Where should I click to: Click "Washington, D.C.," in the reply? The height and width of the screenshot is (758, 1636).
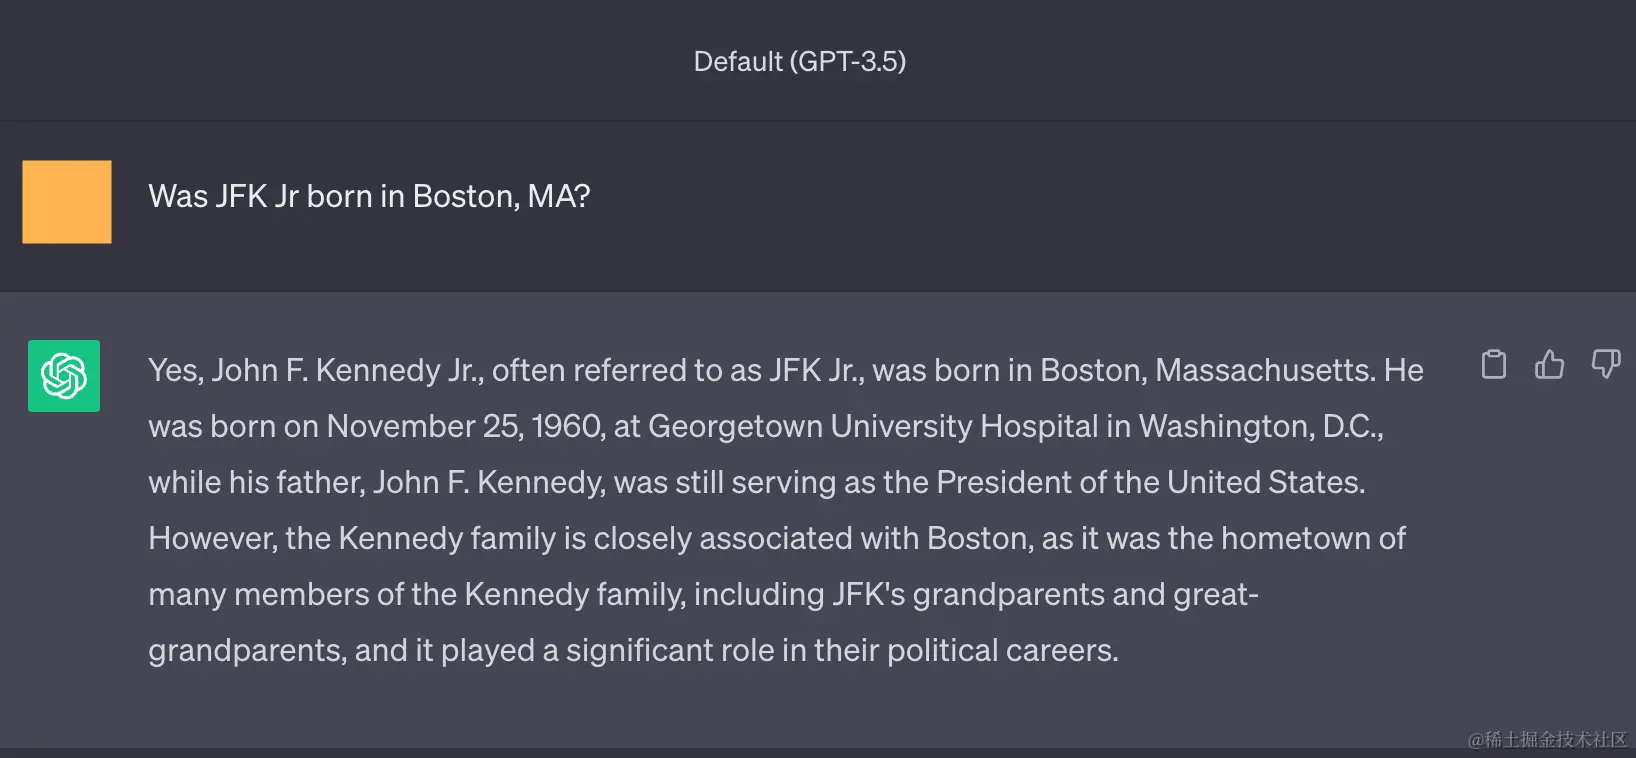[x=1261, y=427]
